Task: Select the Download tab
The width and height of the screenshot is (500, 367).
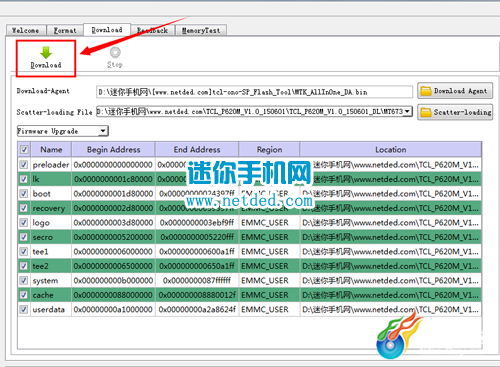Action: click(107, 30)
